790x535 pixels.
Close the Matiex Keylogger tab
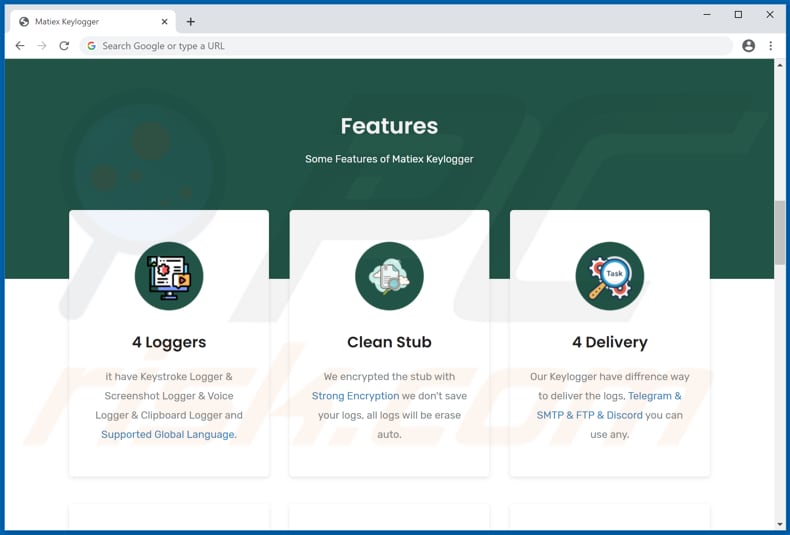point(164,22)
